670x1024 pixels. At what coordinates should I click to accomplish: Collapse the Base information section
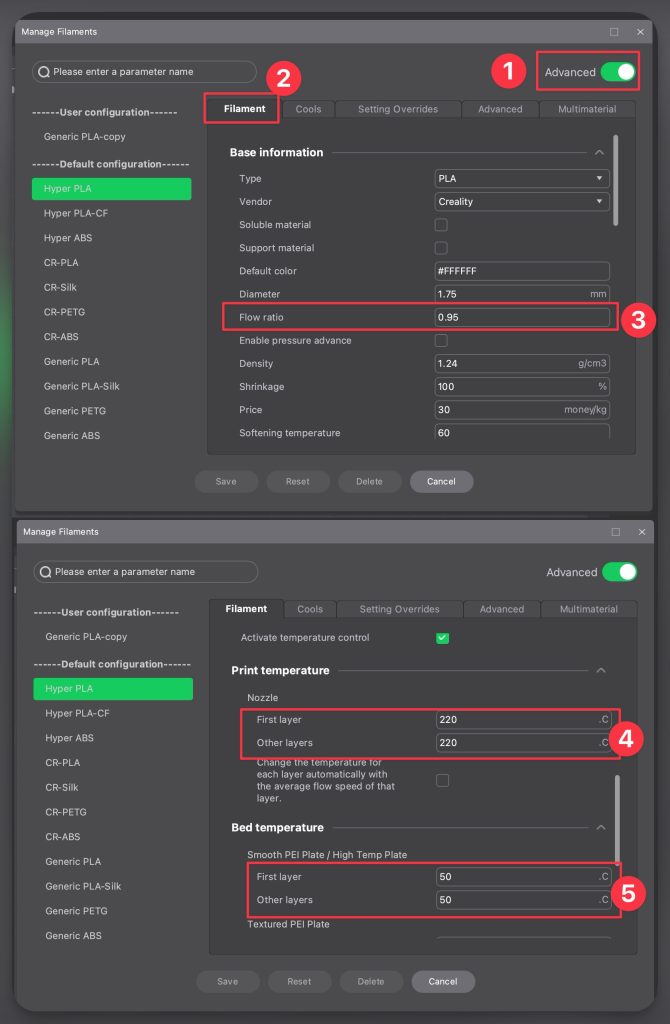click(599, 153)
